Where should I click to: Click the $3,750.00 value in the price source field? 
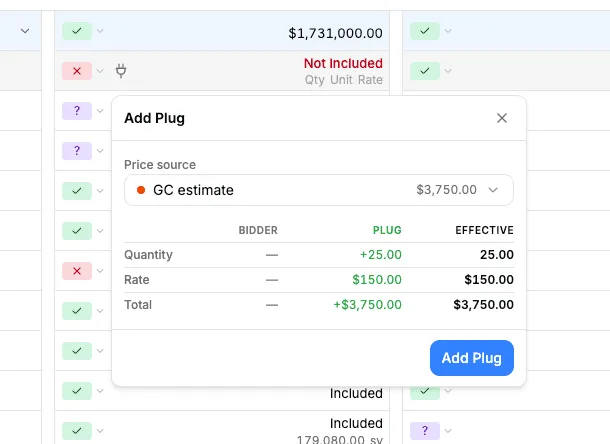tap(446, 190)
